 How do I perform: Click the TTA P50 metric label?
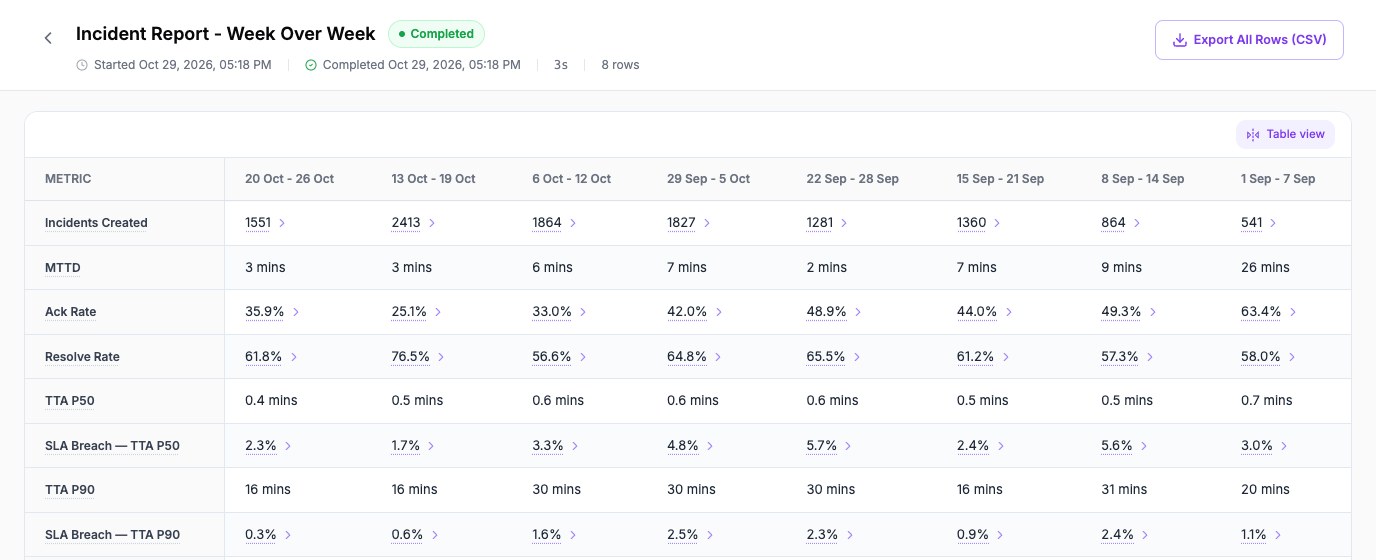[x=70, y=401]
